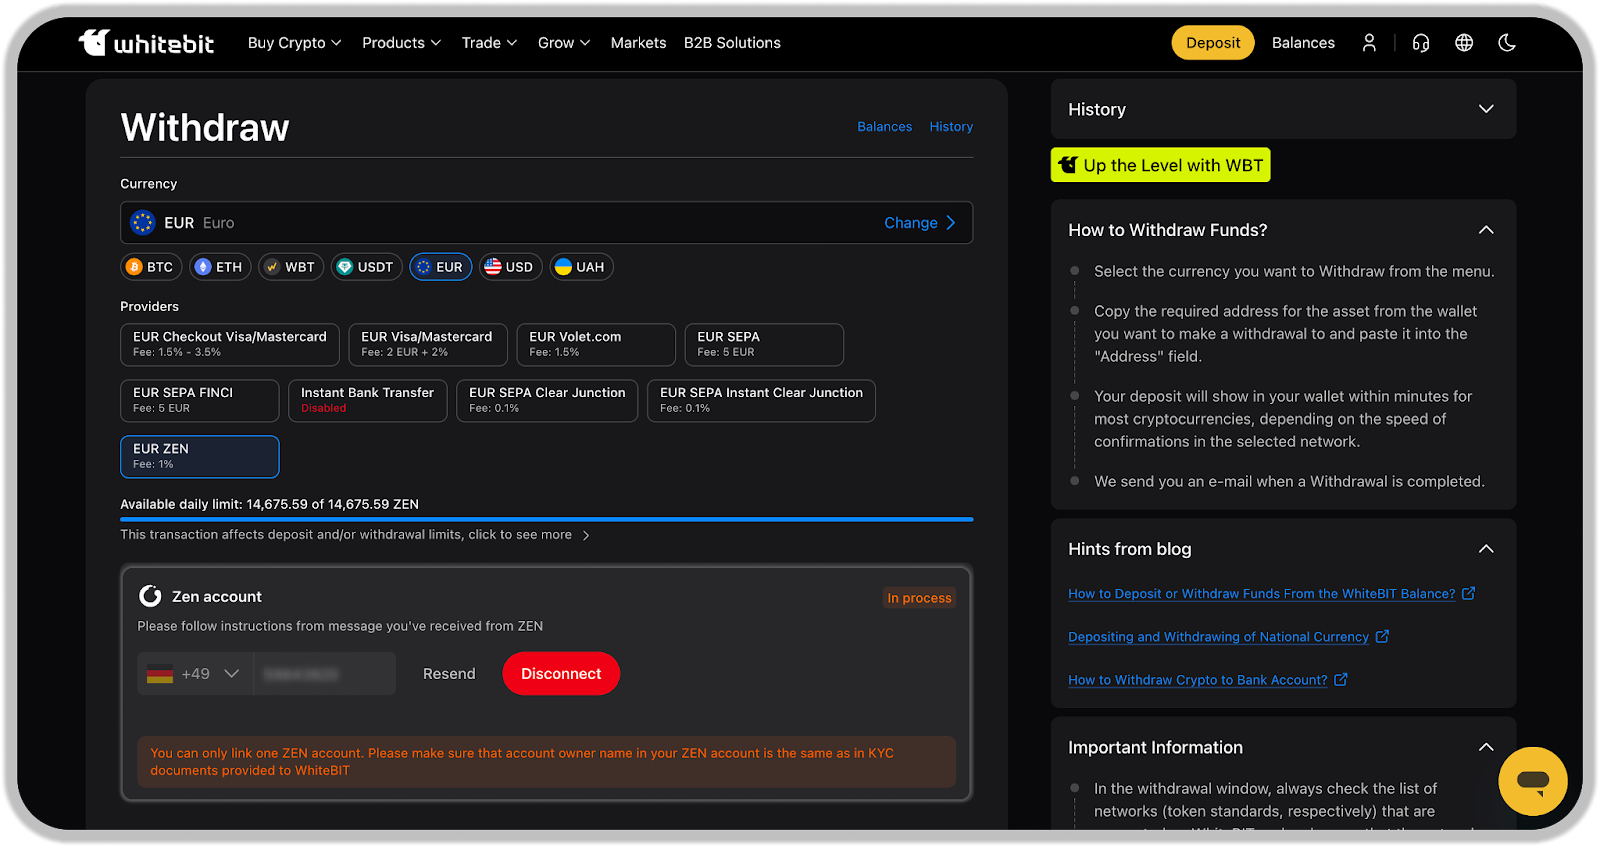Choose EUR Volet.com provider
Screen dimensions: 1600x847
tap(595, 344)
